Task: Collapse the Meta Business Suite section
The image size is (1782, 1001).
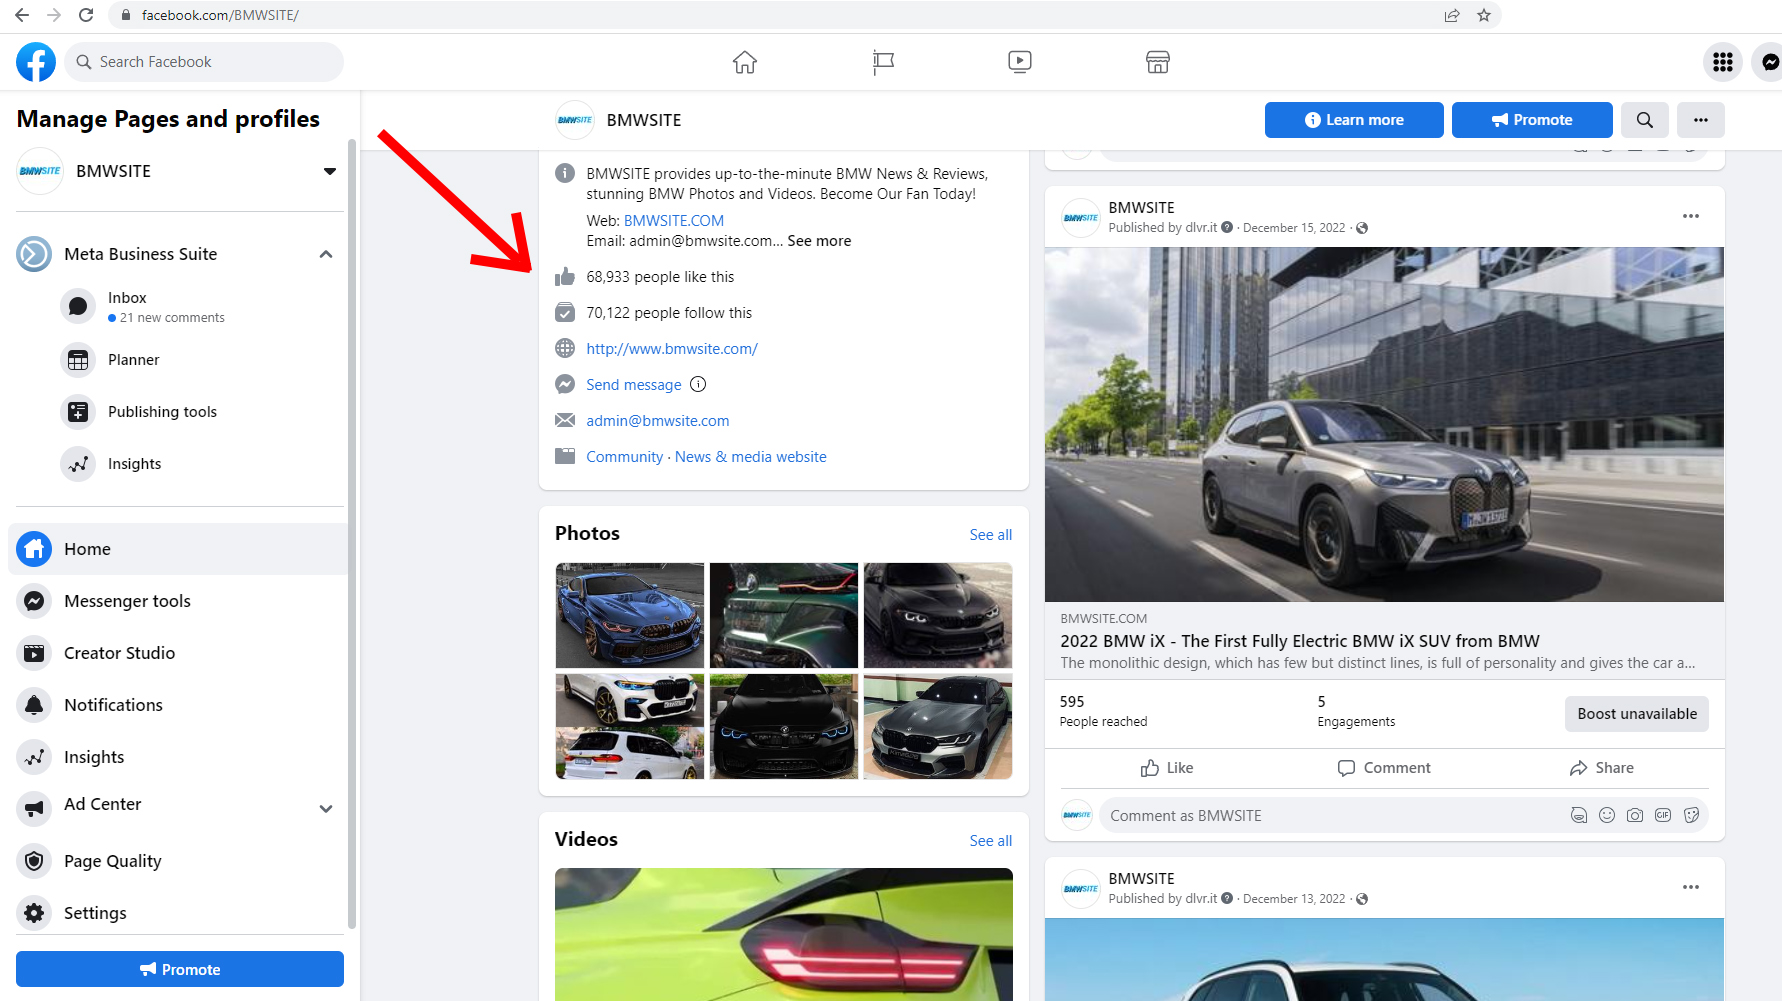Action: 326,254
